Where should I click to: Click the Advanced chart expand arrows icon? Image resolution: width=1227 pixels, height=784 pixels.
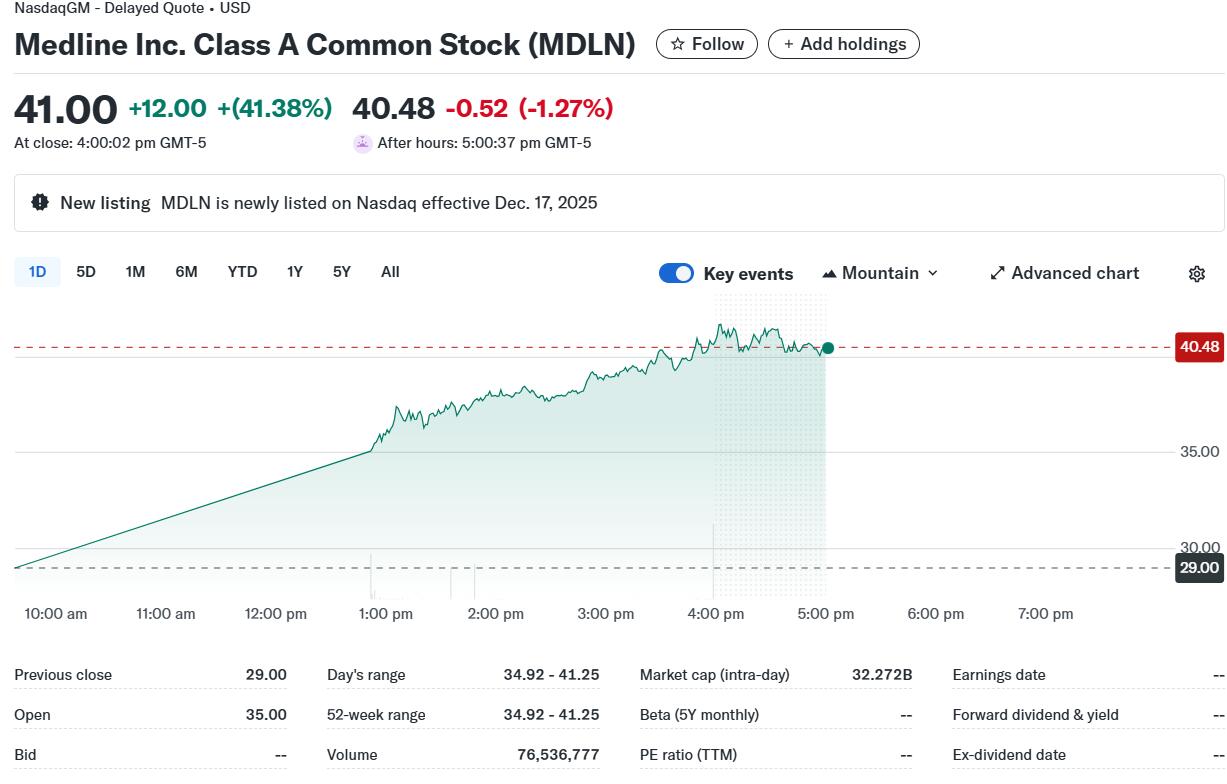point(997,273)
